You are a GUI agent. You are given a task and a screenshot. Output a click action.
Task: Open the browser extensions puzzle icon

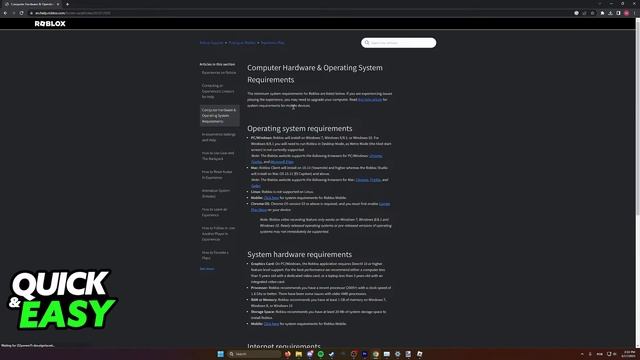click(x=602, y=13)
